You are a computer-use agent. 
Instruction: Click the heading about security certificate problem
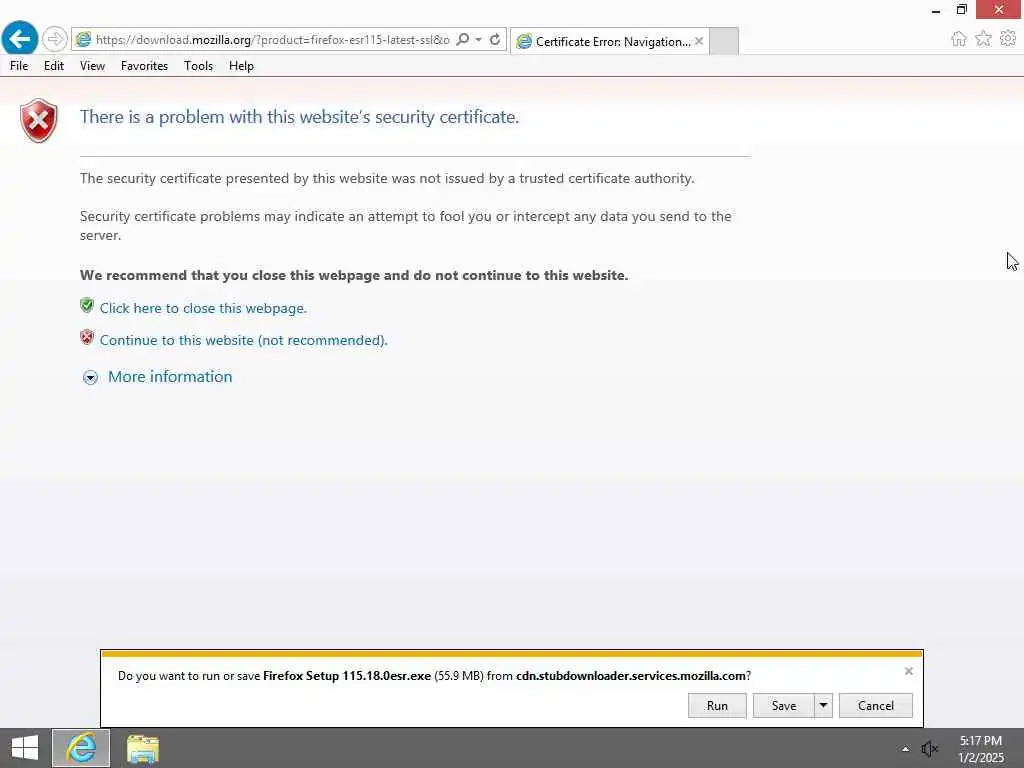(x=299, y=117)
